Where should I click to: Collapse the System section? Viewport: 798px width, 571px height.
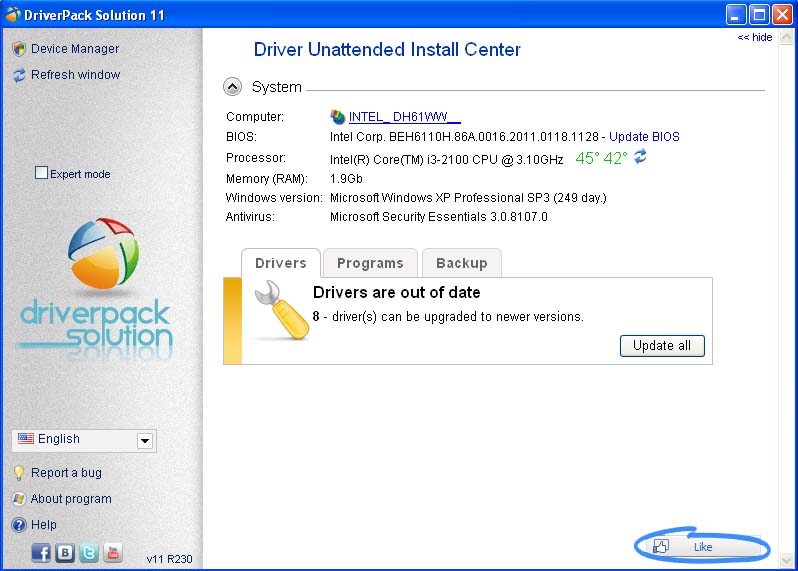[x=232, y=87]
